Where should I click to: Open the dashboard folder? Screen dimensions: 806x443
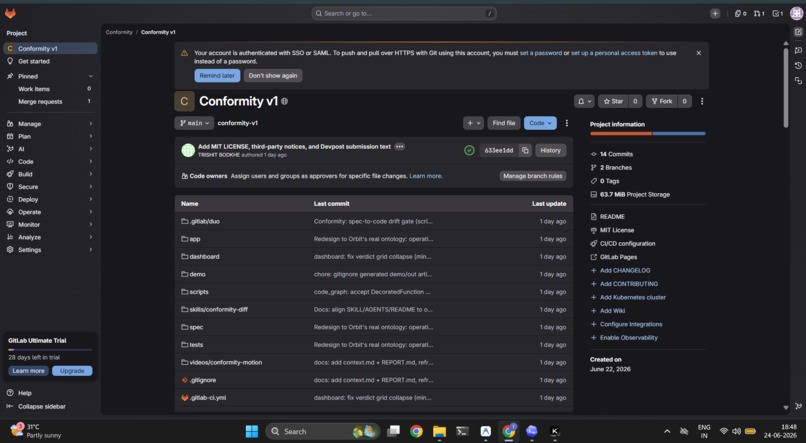click(x=205, y=256)
